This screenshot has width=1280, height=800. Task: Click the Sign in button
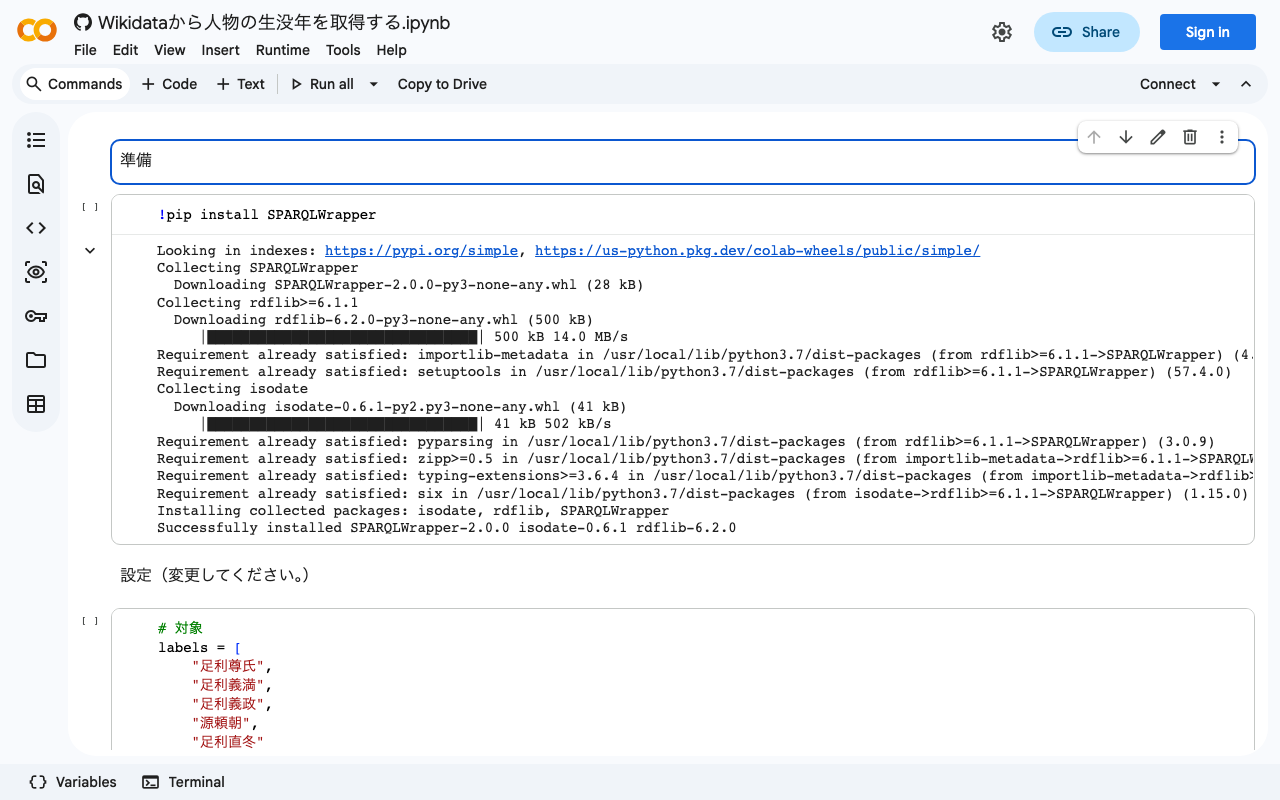[1207, 31]
